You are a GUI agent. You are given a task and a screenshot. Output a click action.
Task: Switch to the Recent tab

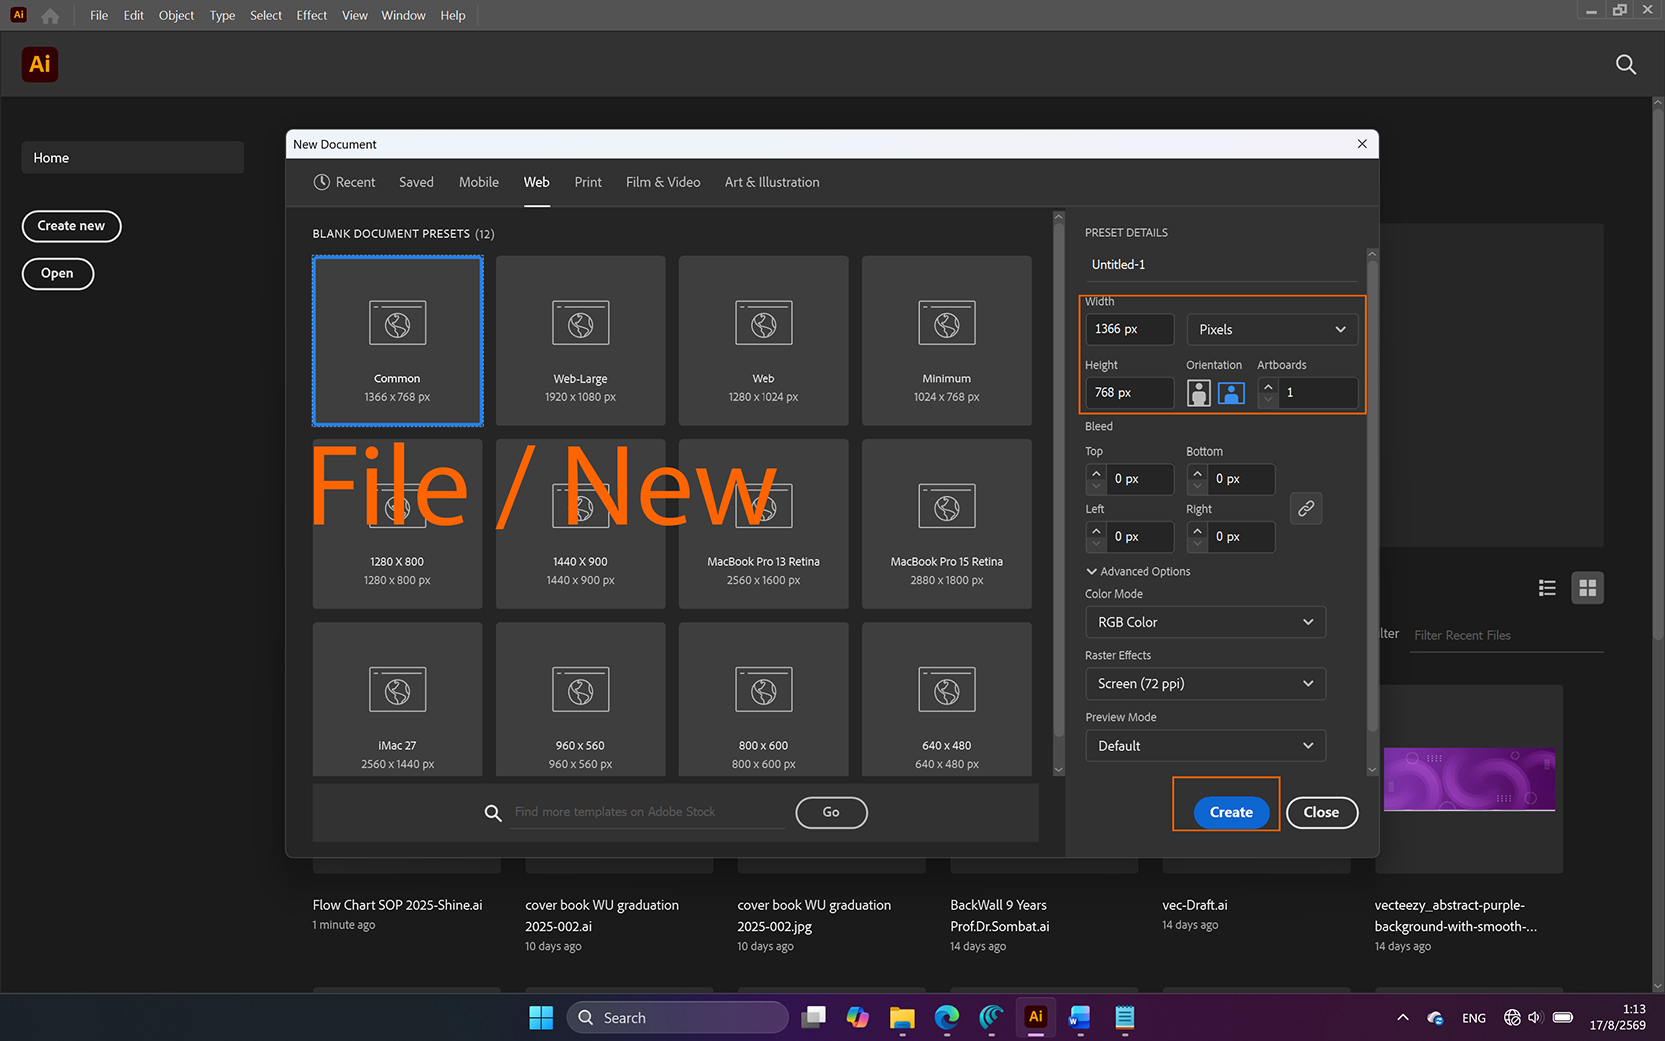click(344, 182)
